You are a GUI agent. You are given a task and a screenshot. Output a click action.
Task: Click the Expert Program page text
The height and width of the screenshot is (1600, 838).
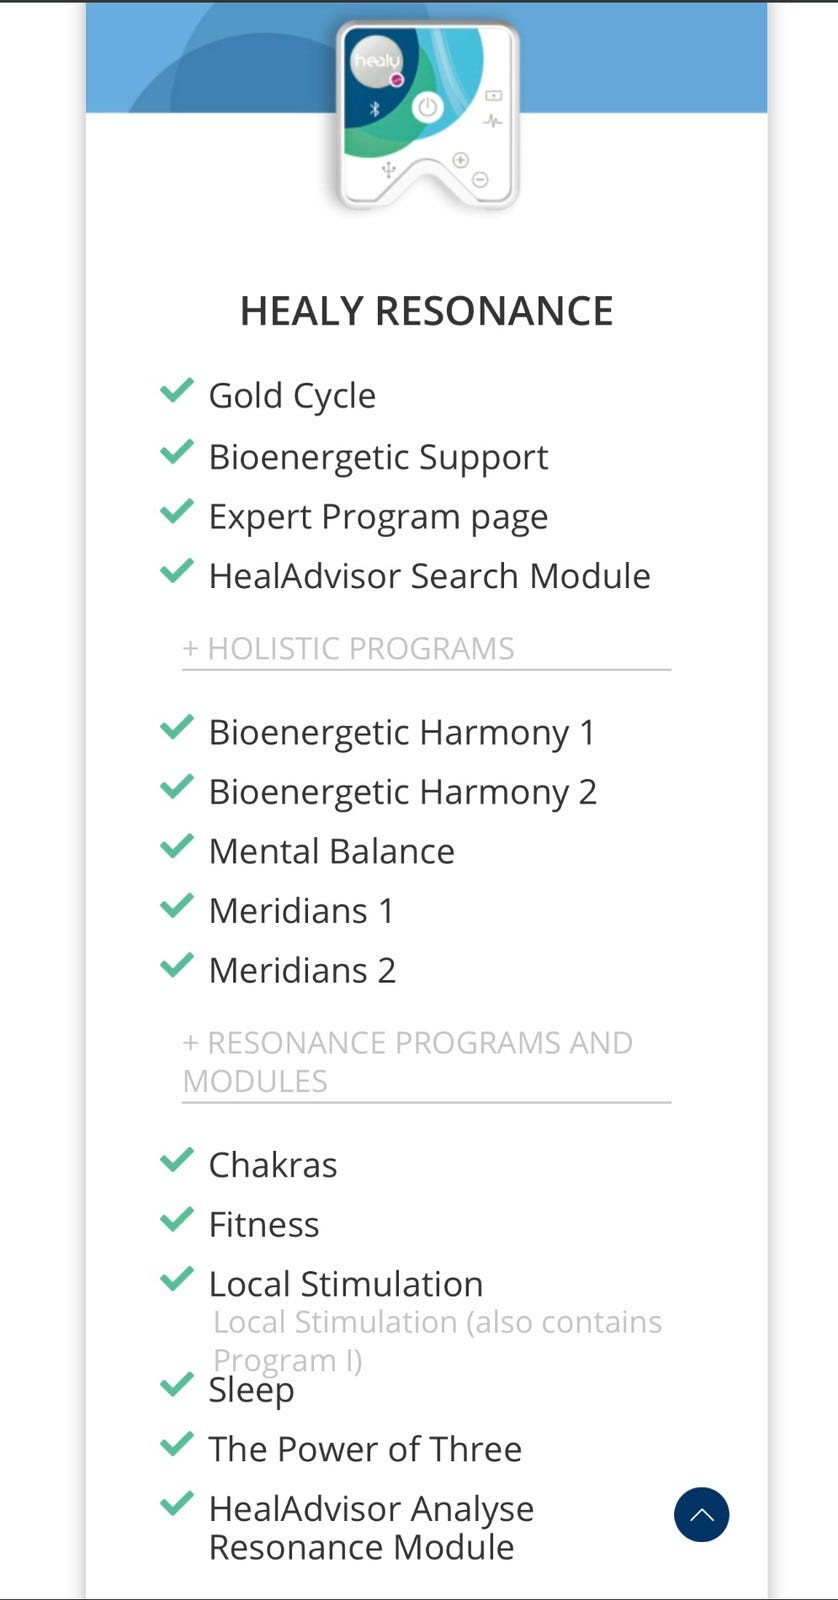[378, 517]
